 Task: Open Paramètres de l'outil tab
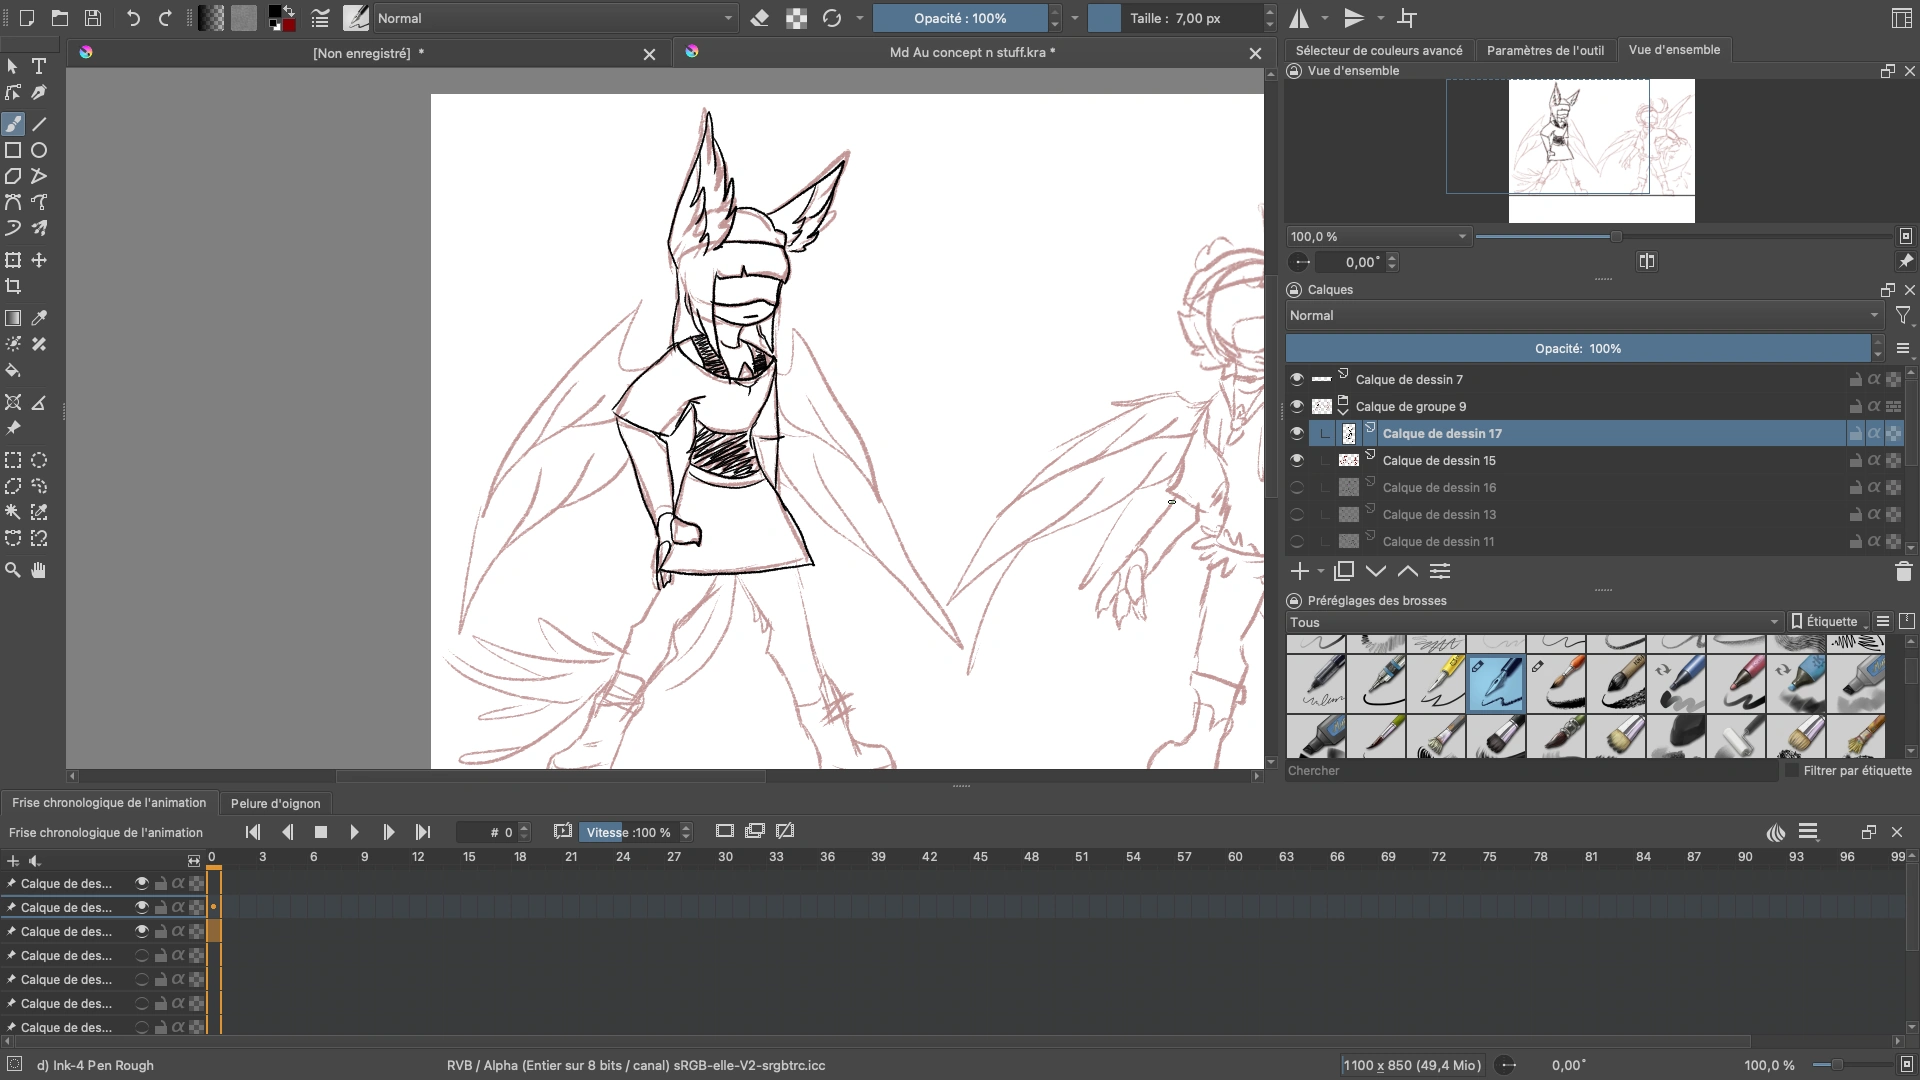click(x=1545, y=50)
